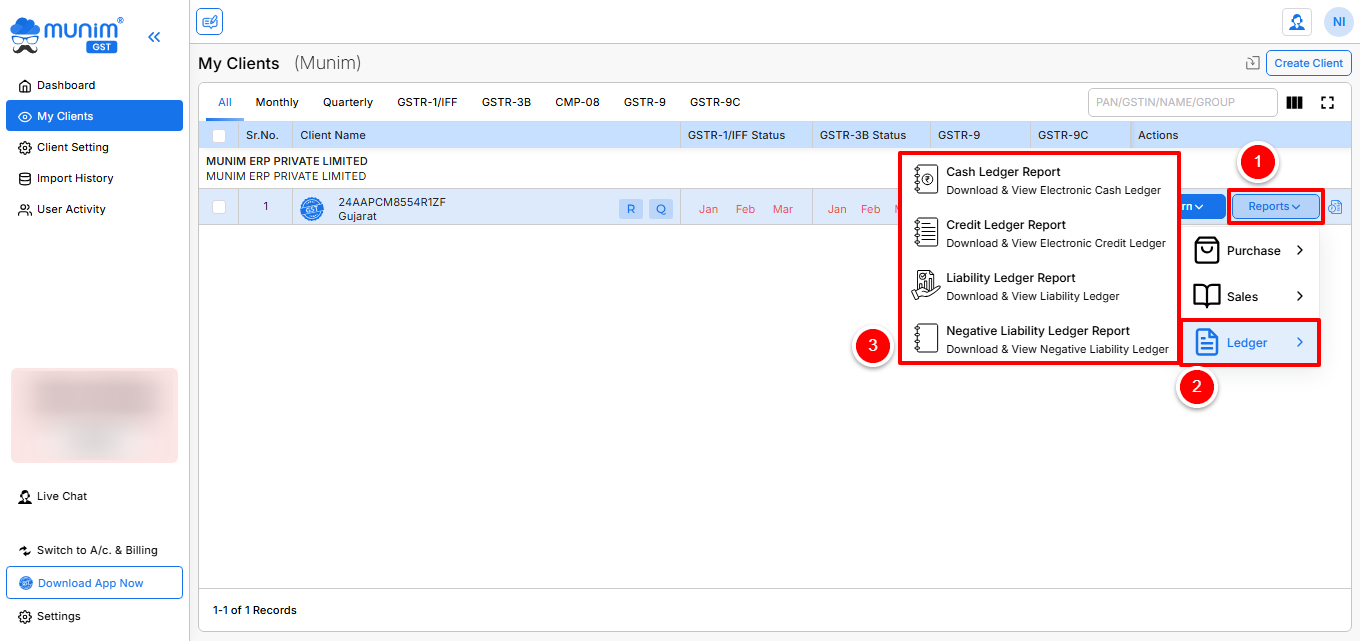The width and height of the screenshot is (1360, 641).
Task: Switch to the GSTR-3B tab
Action: point(506,102)
